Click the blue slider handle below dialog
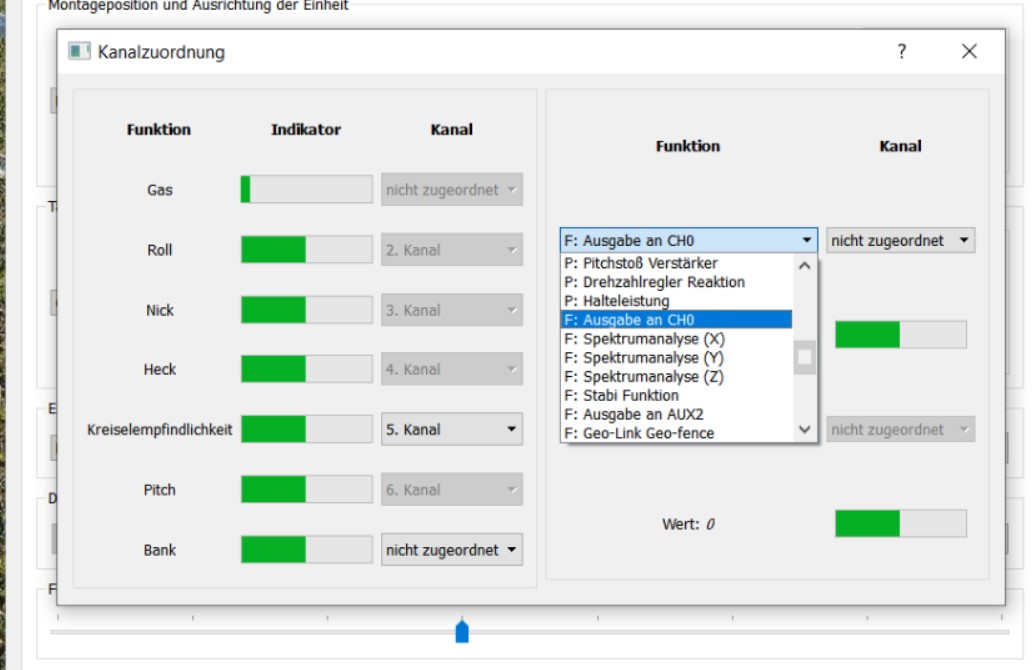 (462, 632)
